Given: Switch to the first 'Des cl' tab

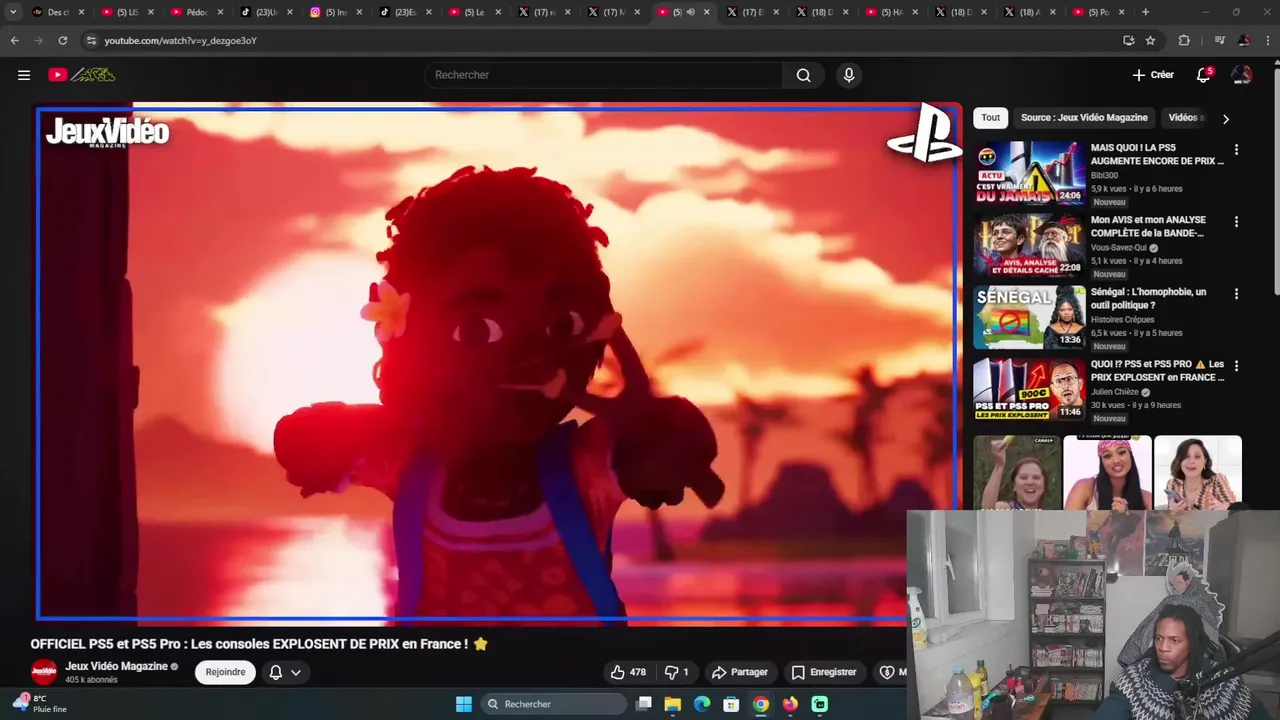Looking at the screenshot, I should coord(57,12).
